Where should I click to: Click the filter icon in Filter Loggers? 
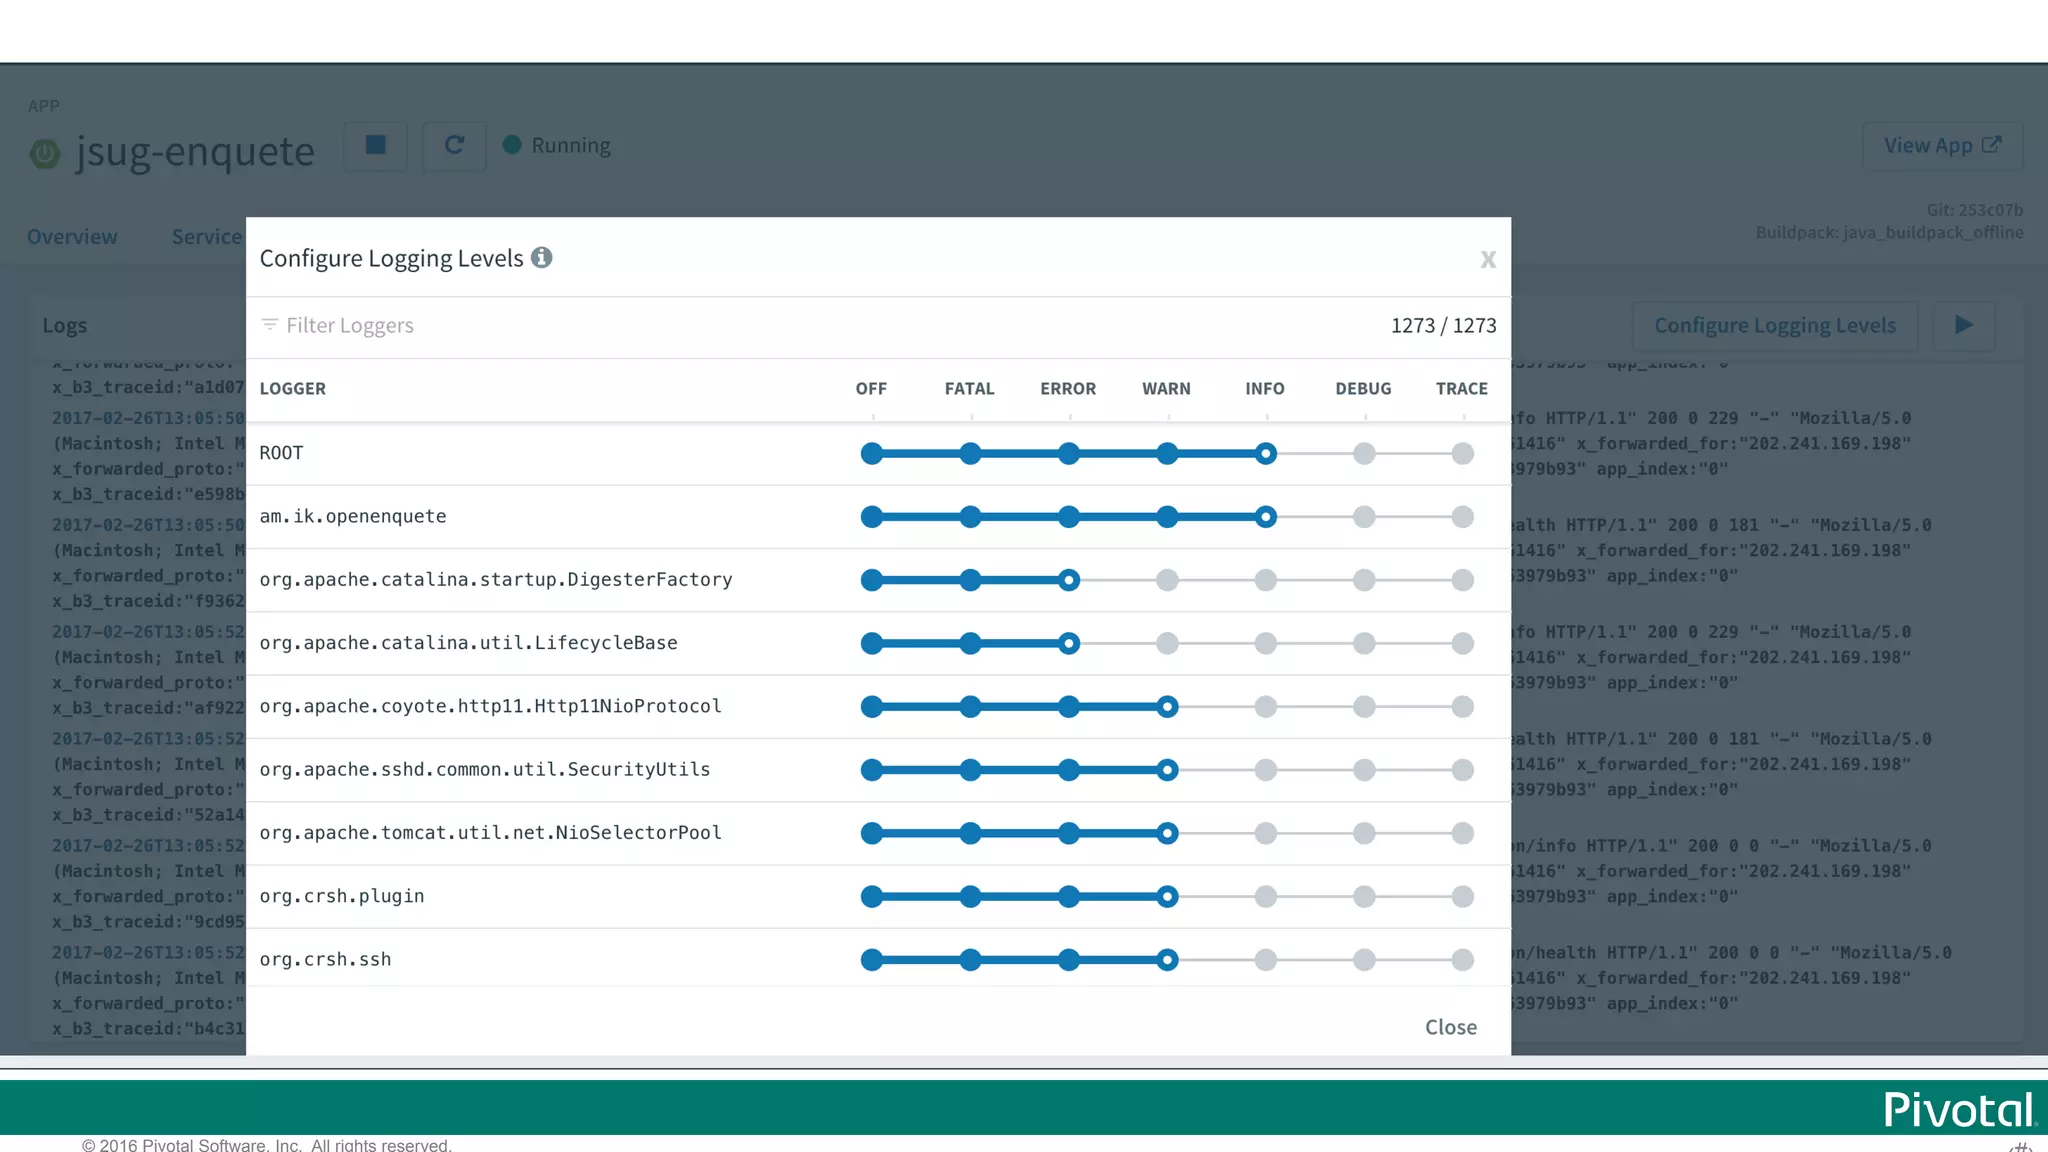(x=269, y=325)
